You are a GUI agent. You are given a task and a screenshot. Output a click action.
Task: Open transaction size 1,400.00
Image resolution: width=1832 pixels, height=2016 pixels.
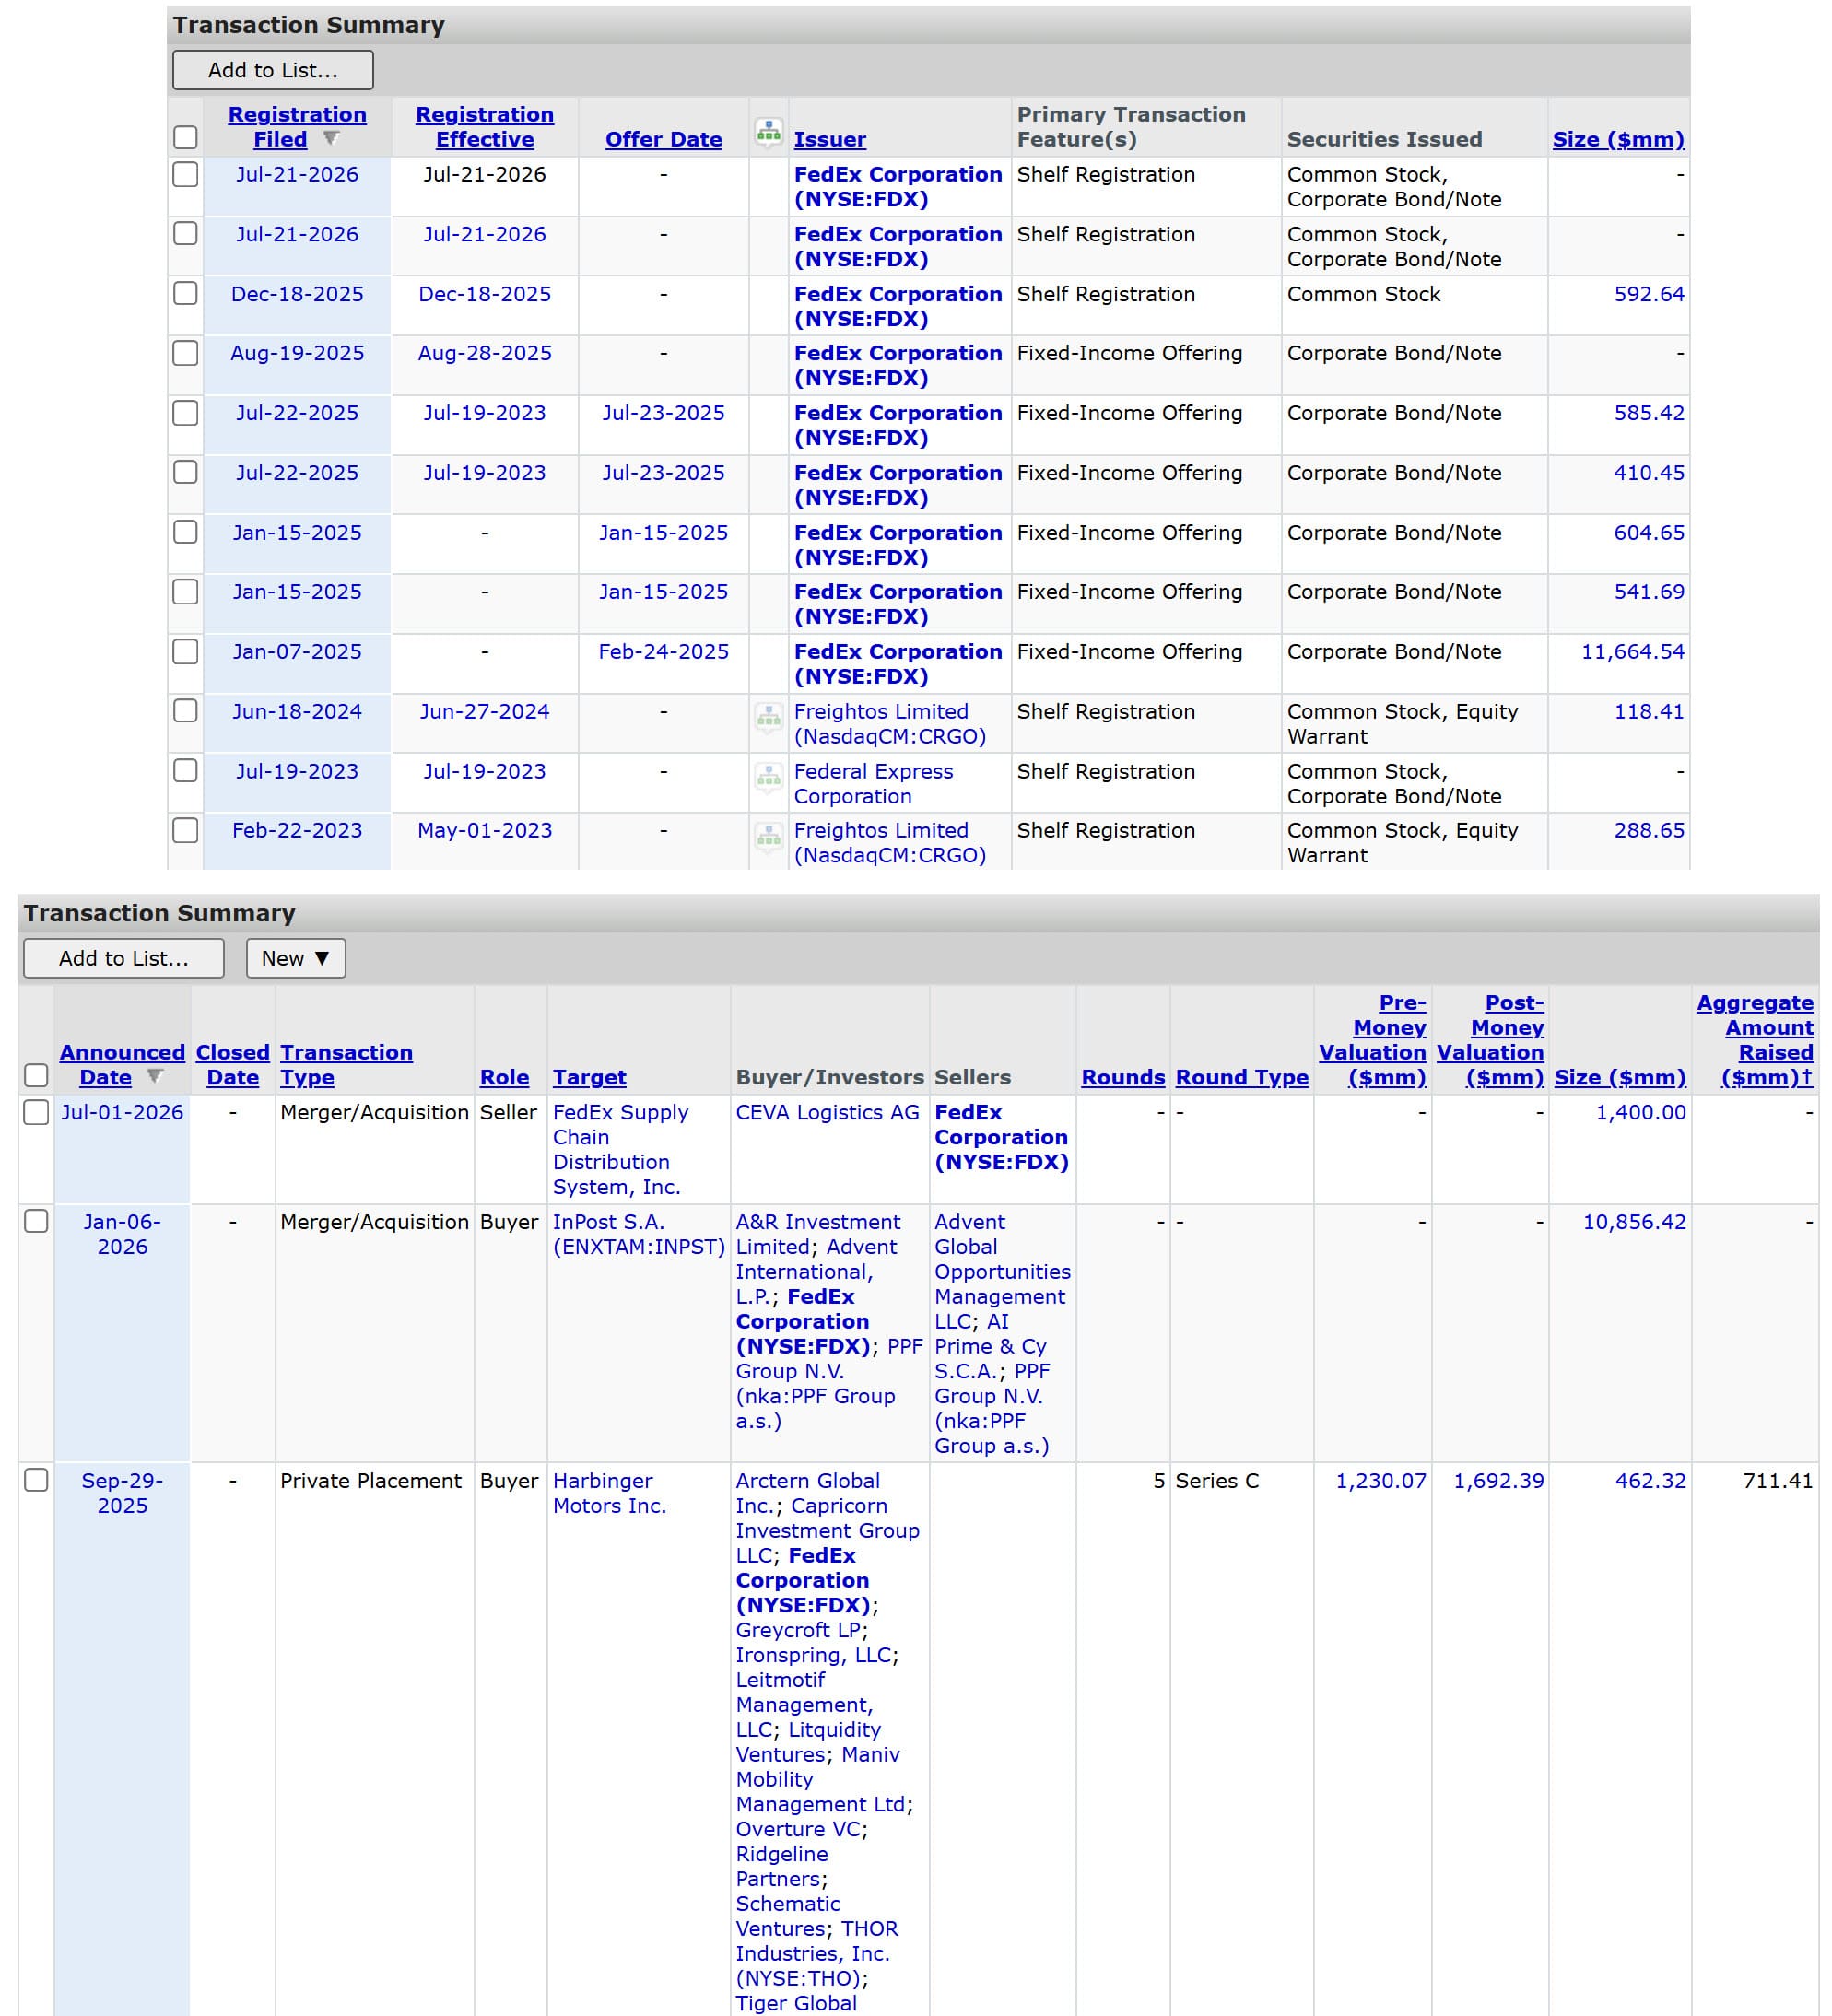(x=1641, y=1112)
